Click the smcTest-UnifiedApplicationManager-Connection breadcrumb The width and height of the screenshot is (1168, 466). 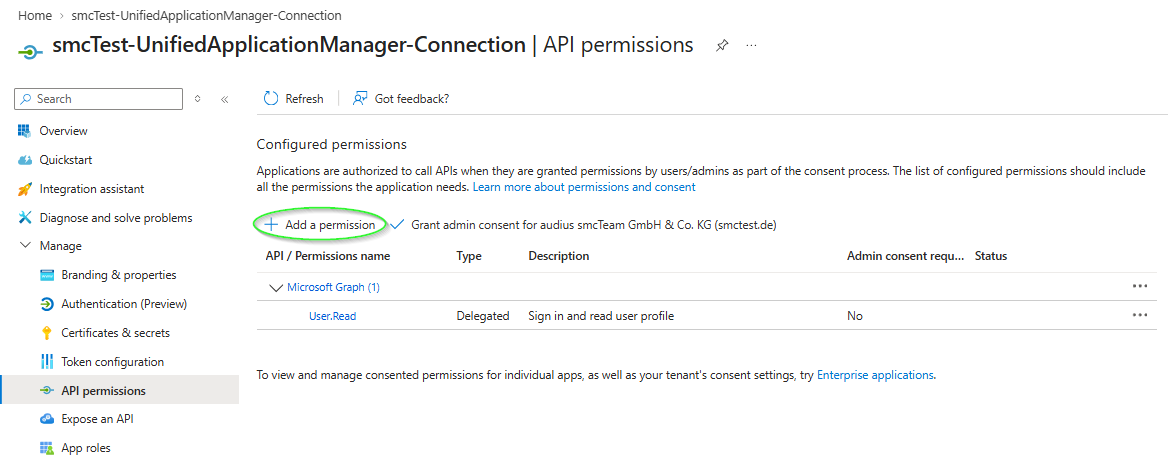click(x=206, y=15)
